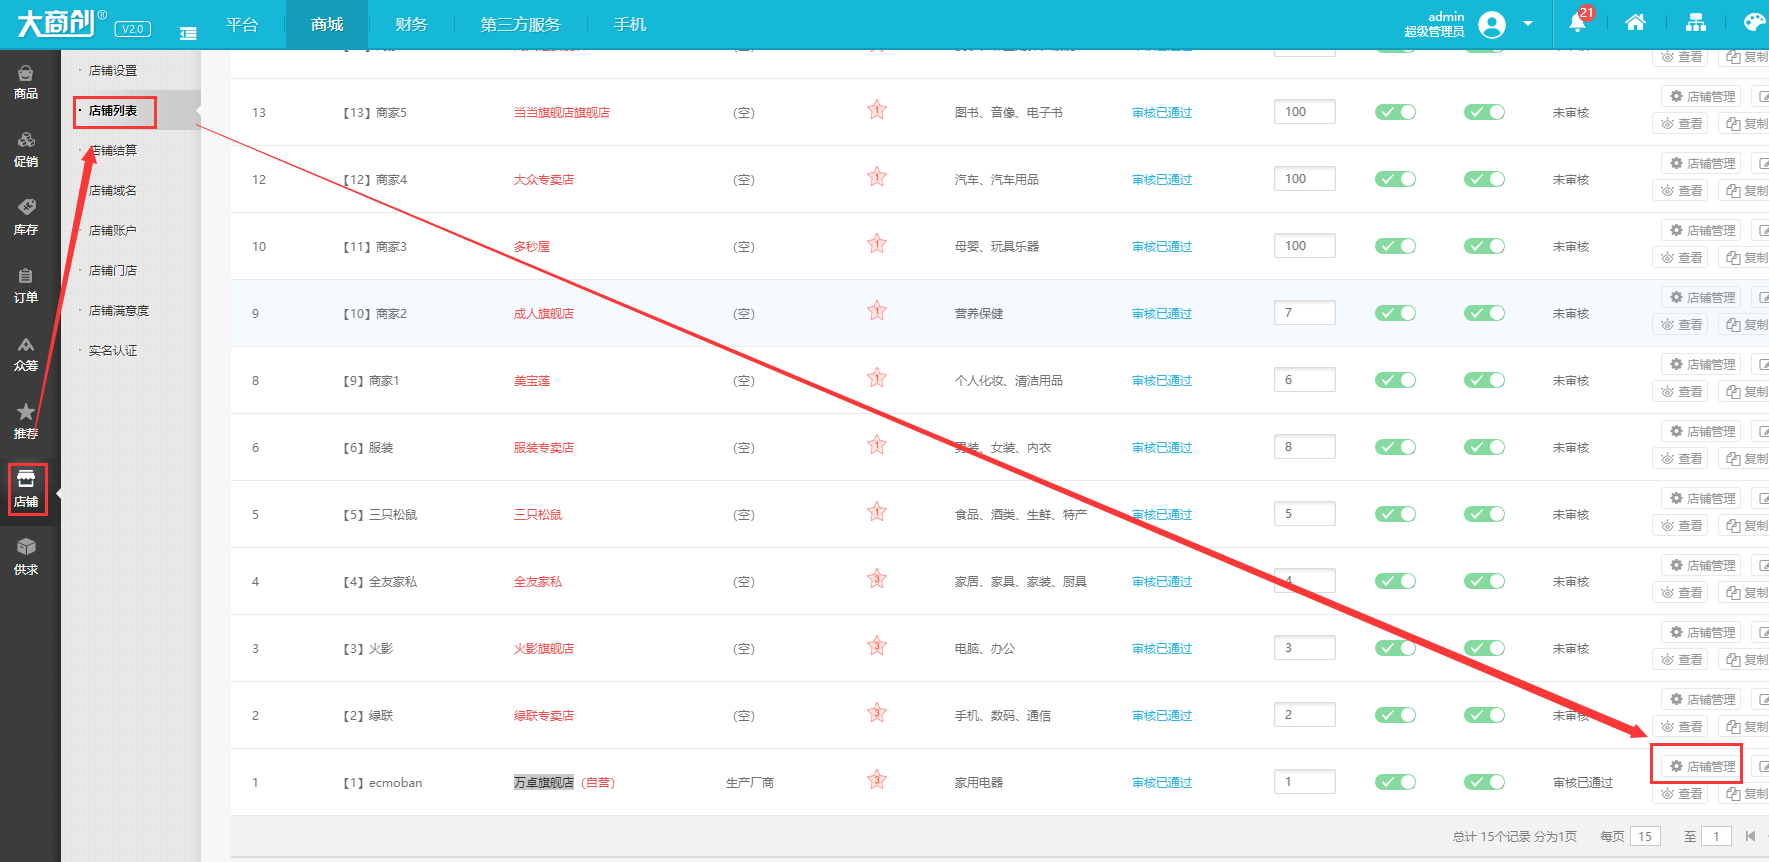Toggle second switch for 商家1 row
1769x862 pixels.
(1484, 380)
